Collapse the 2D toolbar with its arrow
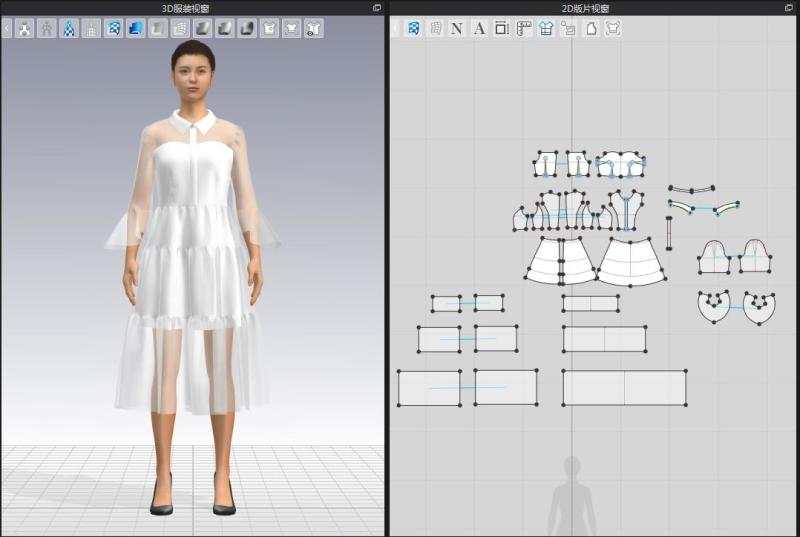 [x=395, y=28]
